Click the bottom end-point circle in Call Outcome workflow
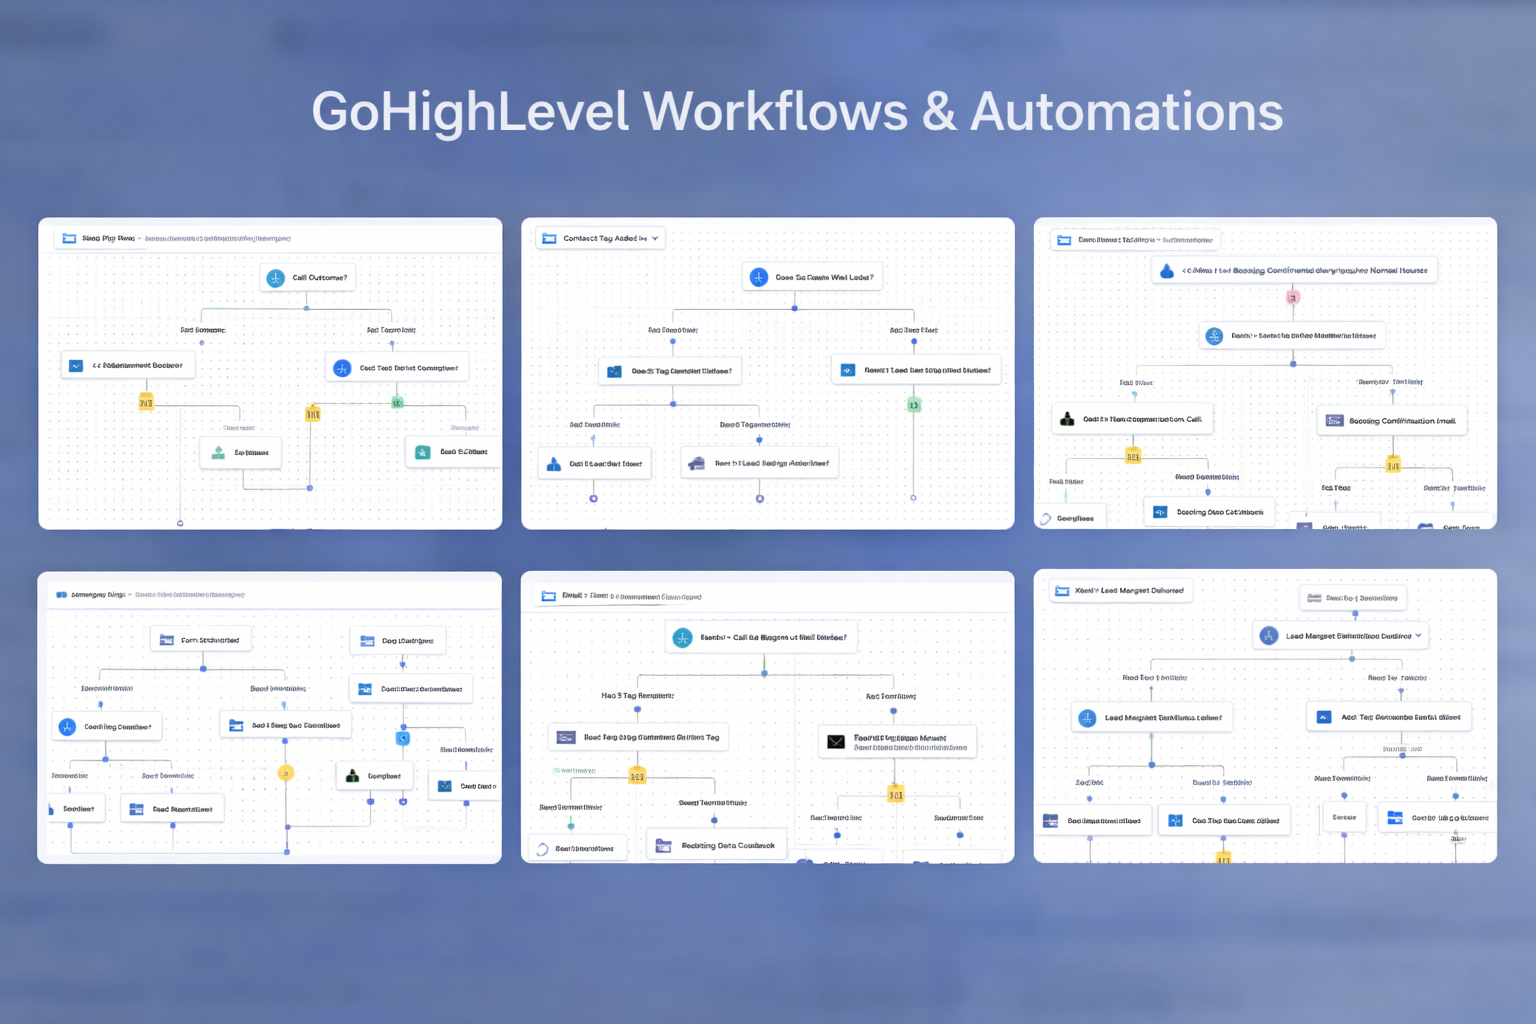 180,523
